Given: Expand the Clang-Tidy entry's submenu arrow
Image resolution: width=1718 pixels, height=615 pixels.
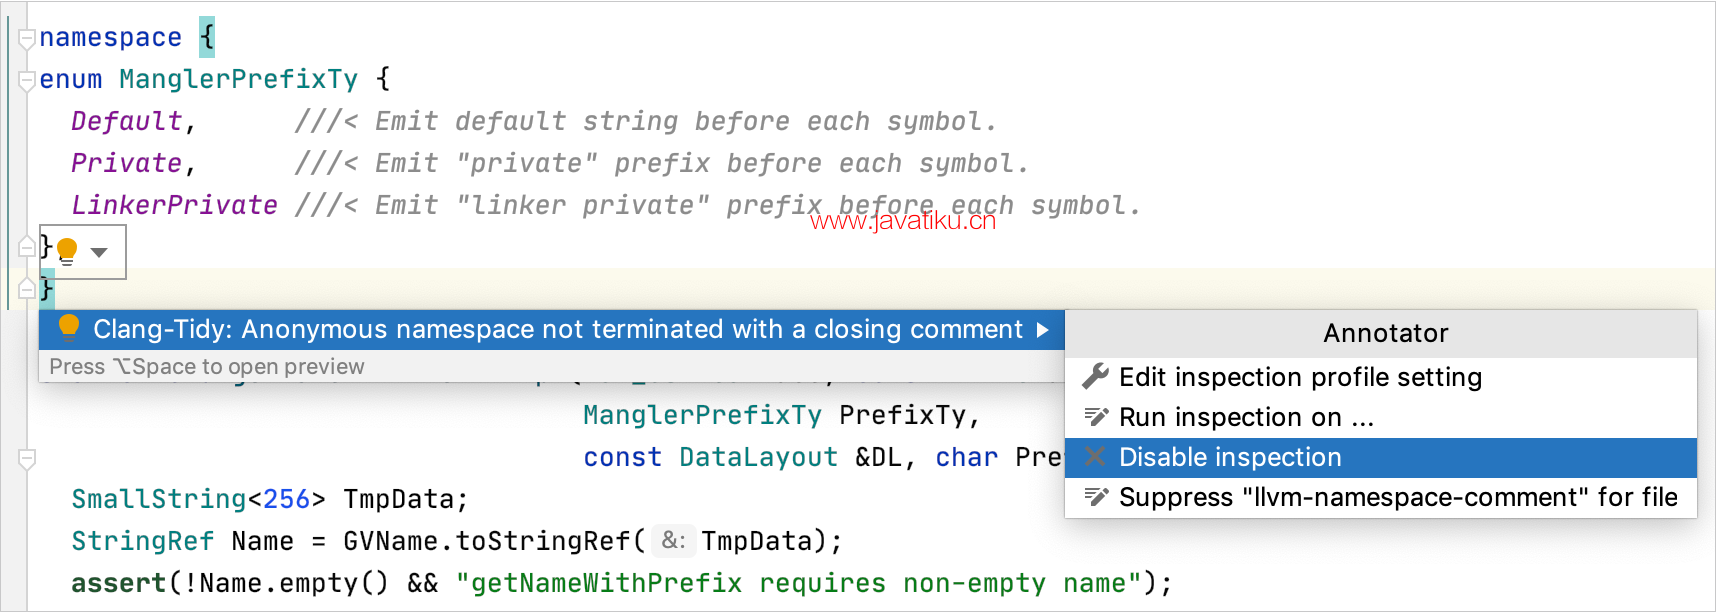Looking at the screenshot, I should [x=1043, y=330].
